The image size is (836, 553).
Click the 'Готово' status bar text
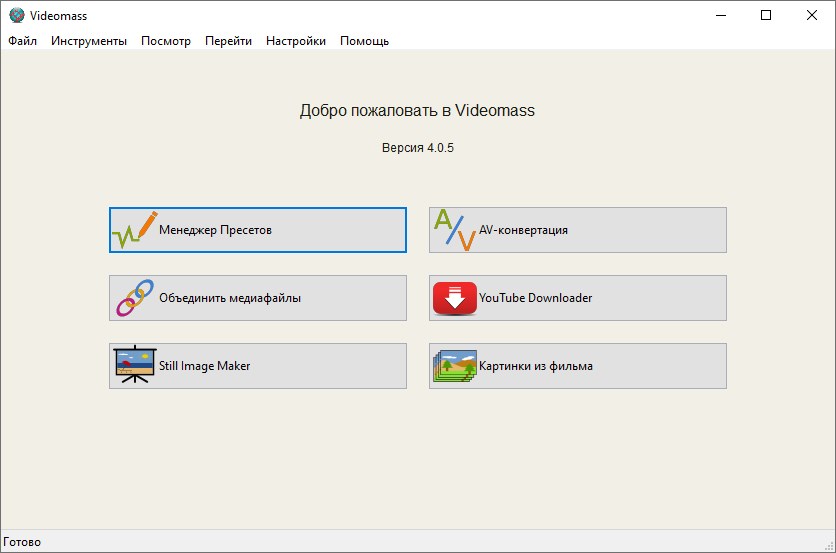pyautogui.click(x=22, y=542)
